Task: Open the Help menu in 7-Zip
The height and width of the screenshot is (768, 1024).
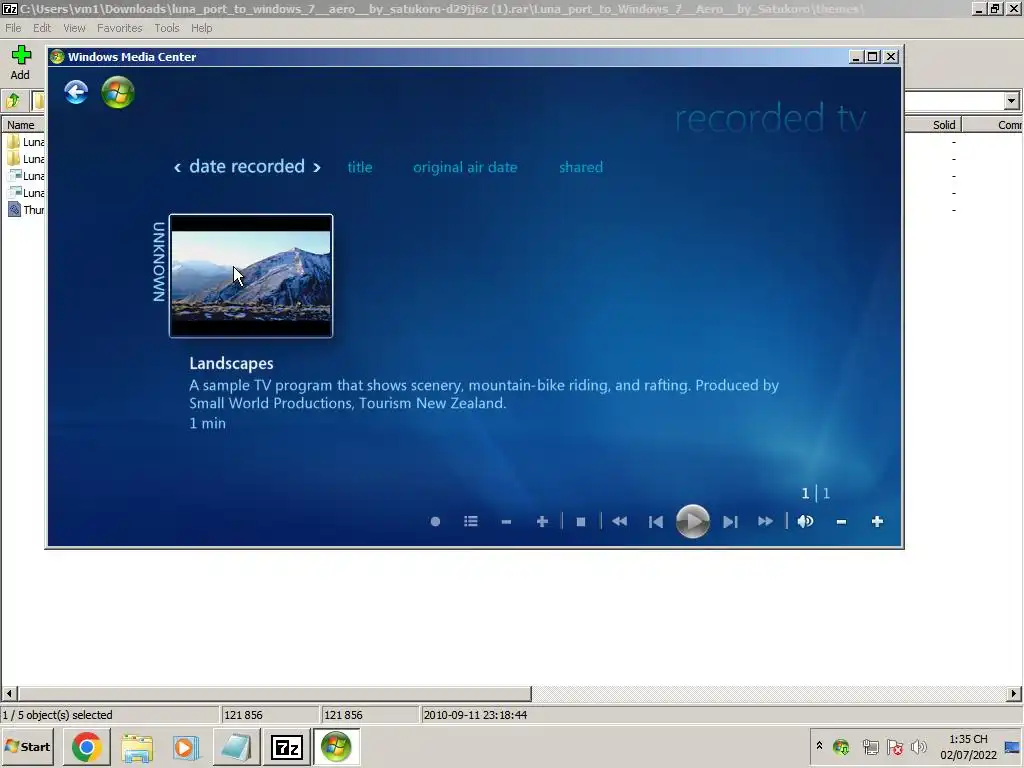Action: [x=201, y=28]
